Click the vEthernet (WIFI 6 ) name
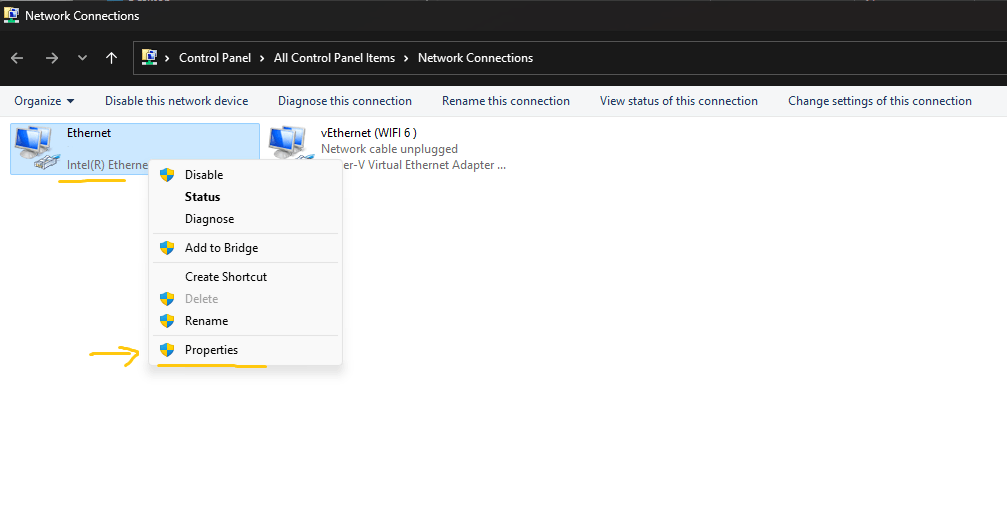This screenshot has height=519, width=1007. coord(369,133)
